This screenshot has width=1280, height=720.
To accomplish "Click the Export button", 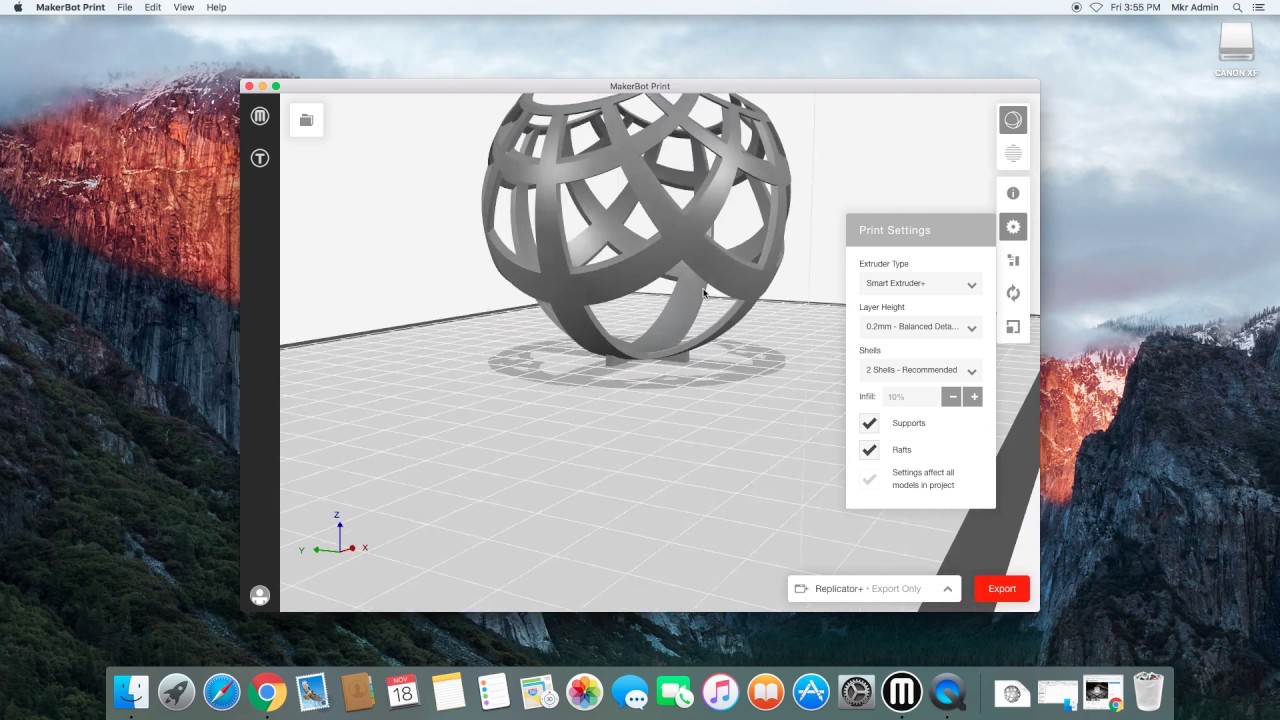I will click(1002, 589).
